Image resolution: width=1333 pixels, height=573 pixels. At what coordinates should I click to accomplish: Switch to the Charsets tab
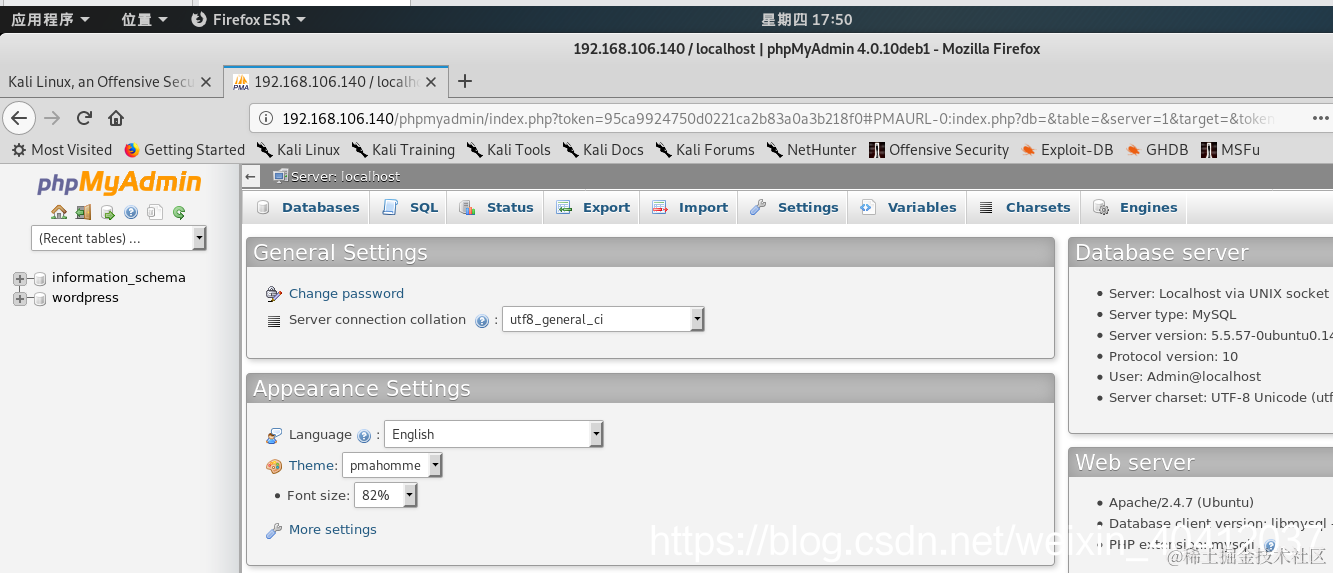pos(1024,207)
